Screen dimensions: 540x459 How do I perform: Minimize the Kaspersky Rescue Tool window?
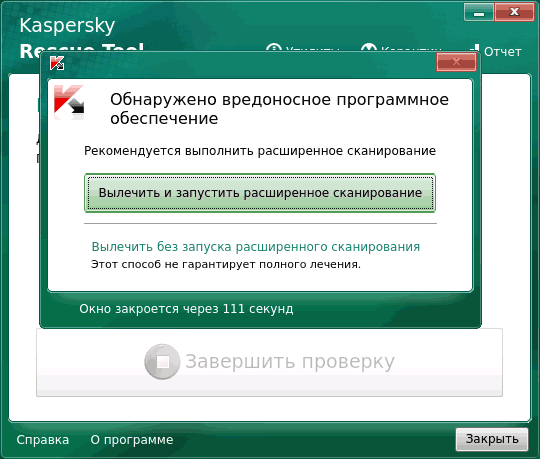(x=479, y=12)
